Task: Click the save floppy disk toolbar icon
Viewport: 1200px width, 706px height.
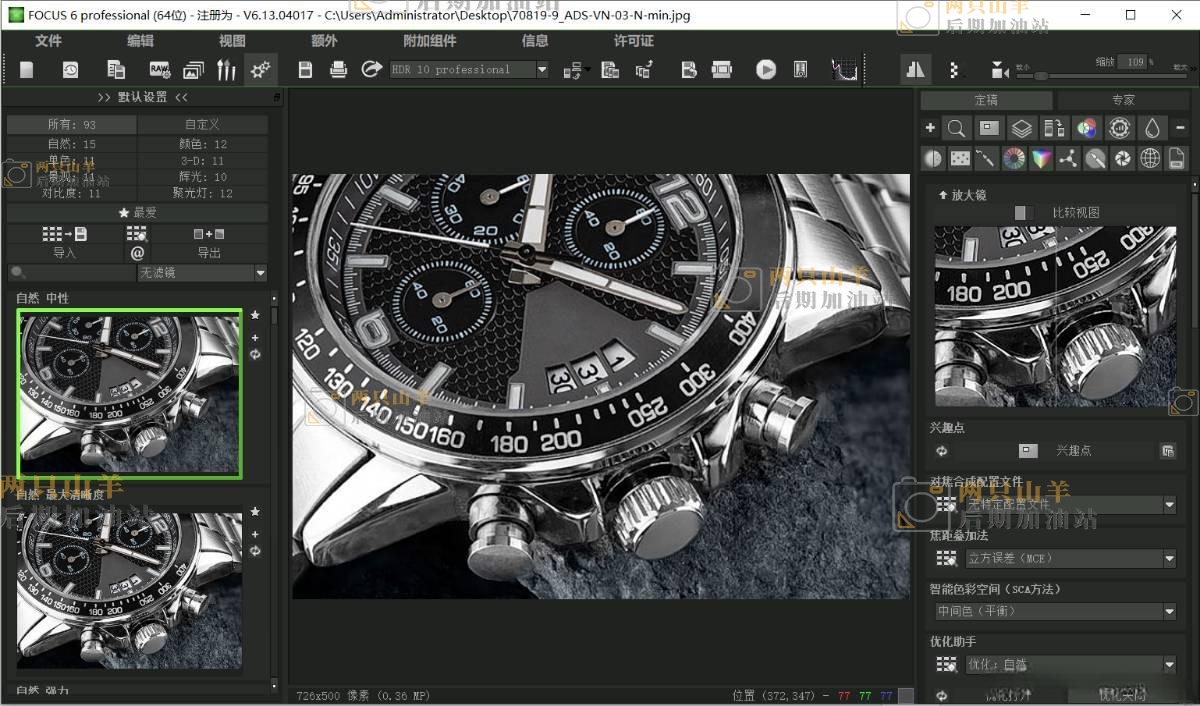Action: (x=306, y=69)
